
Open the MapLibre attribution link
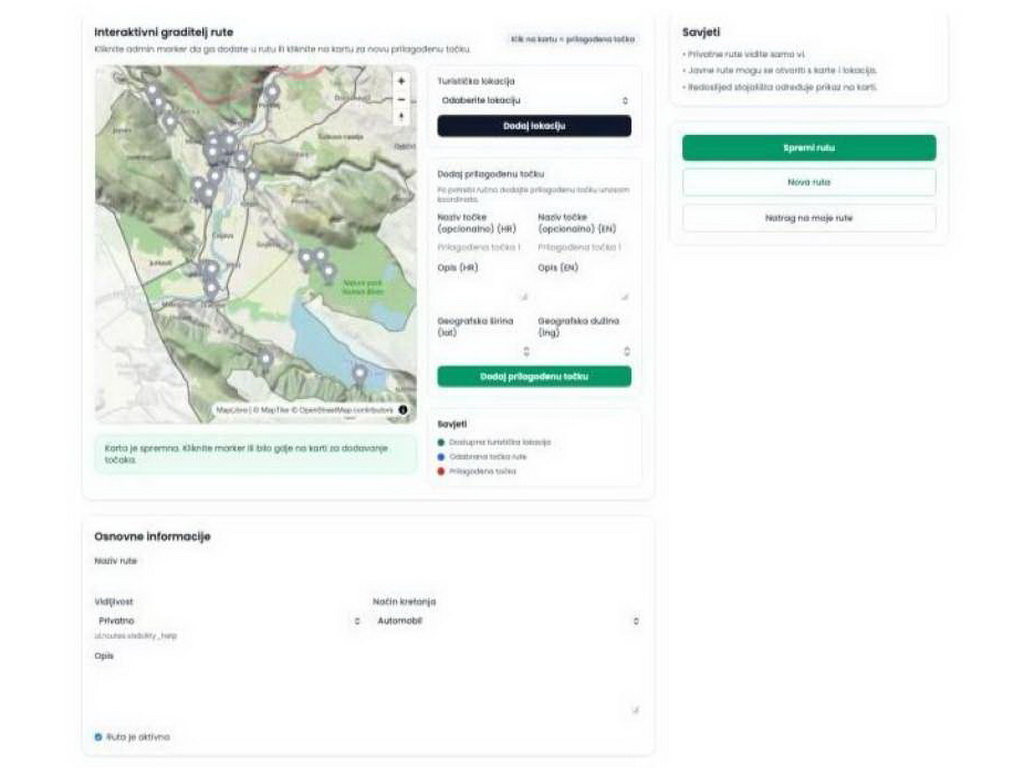point(232,410)
